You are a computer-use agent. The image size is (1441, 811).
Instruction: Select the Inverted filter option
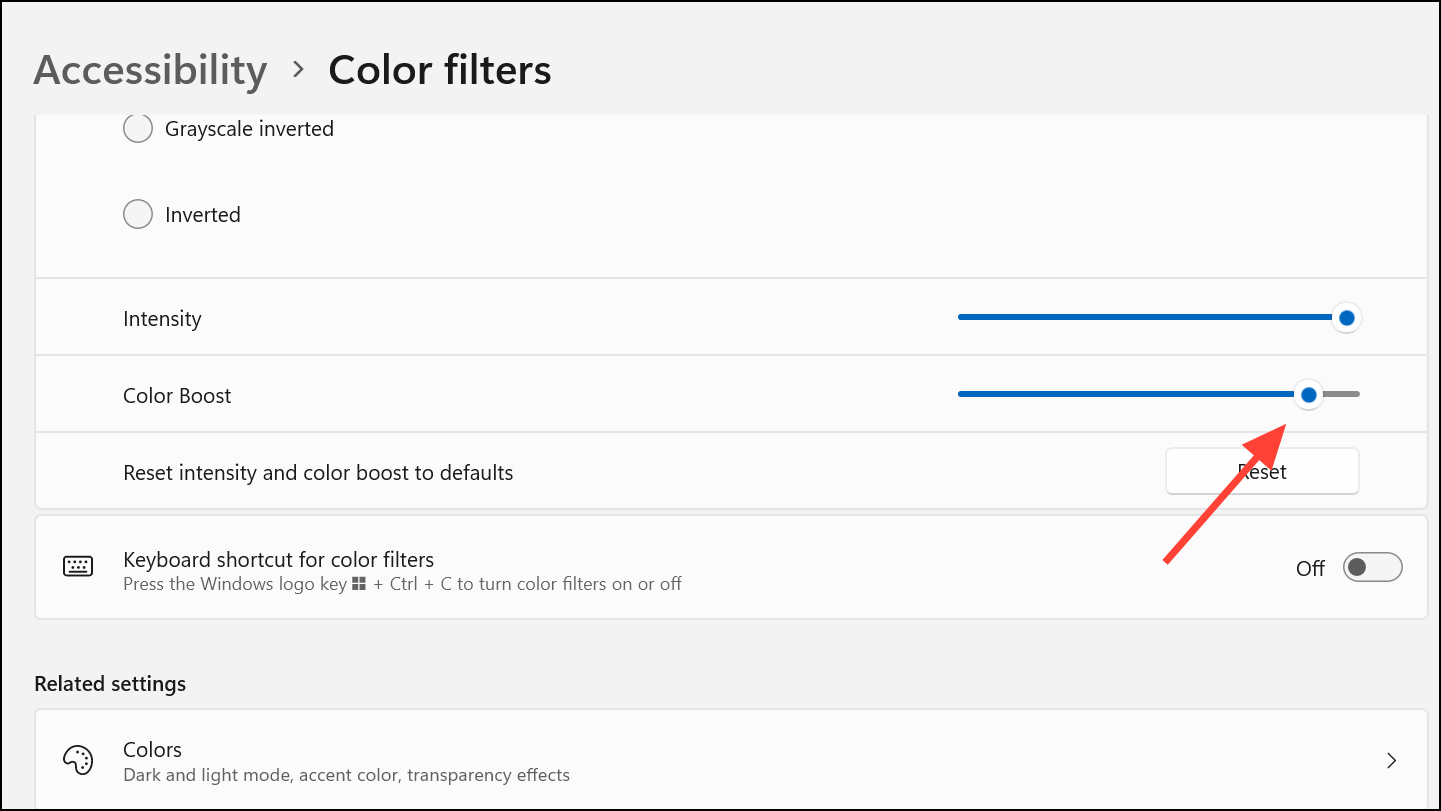pyautogui.click(x=138, y=214)
